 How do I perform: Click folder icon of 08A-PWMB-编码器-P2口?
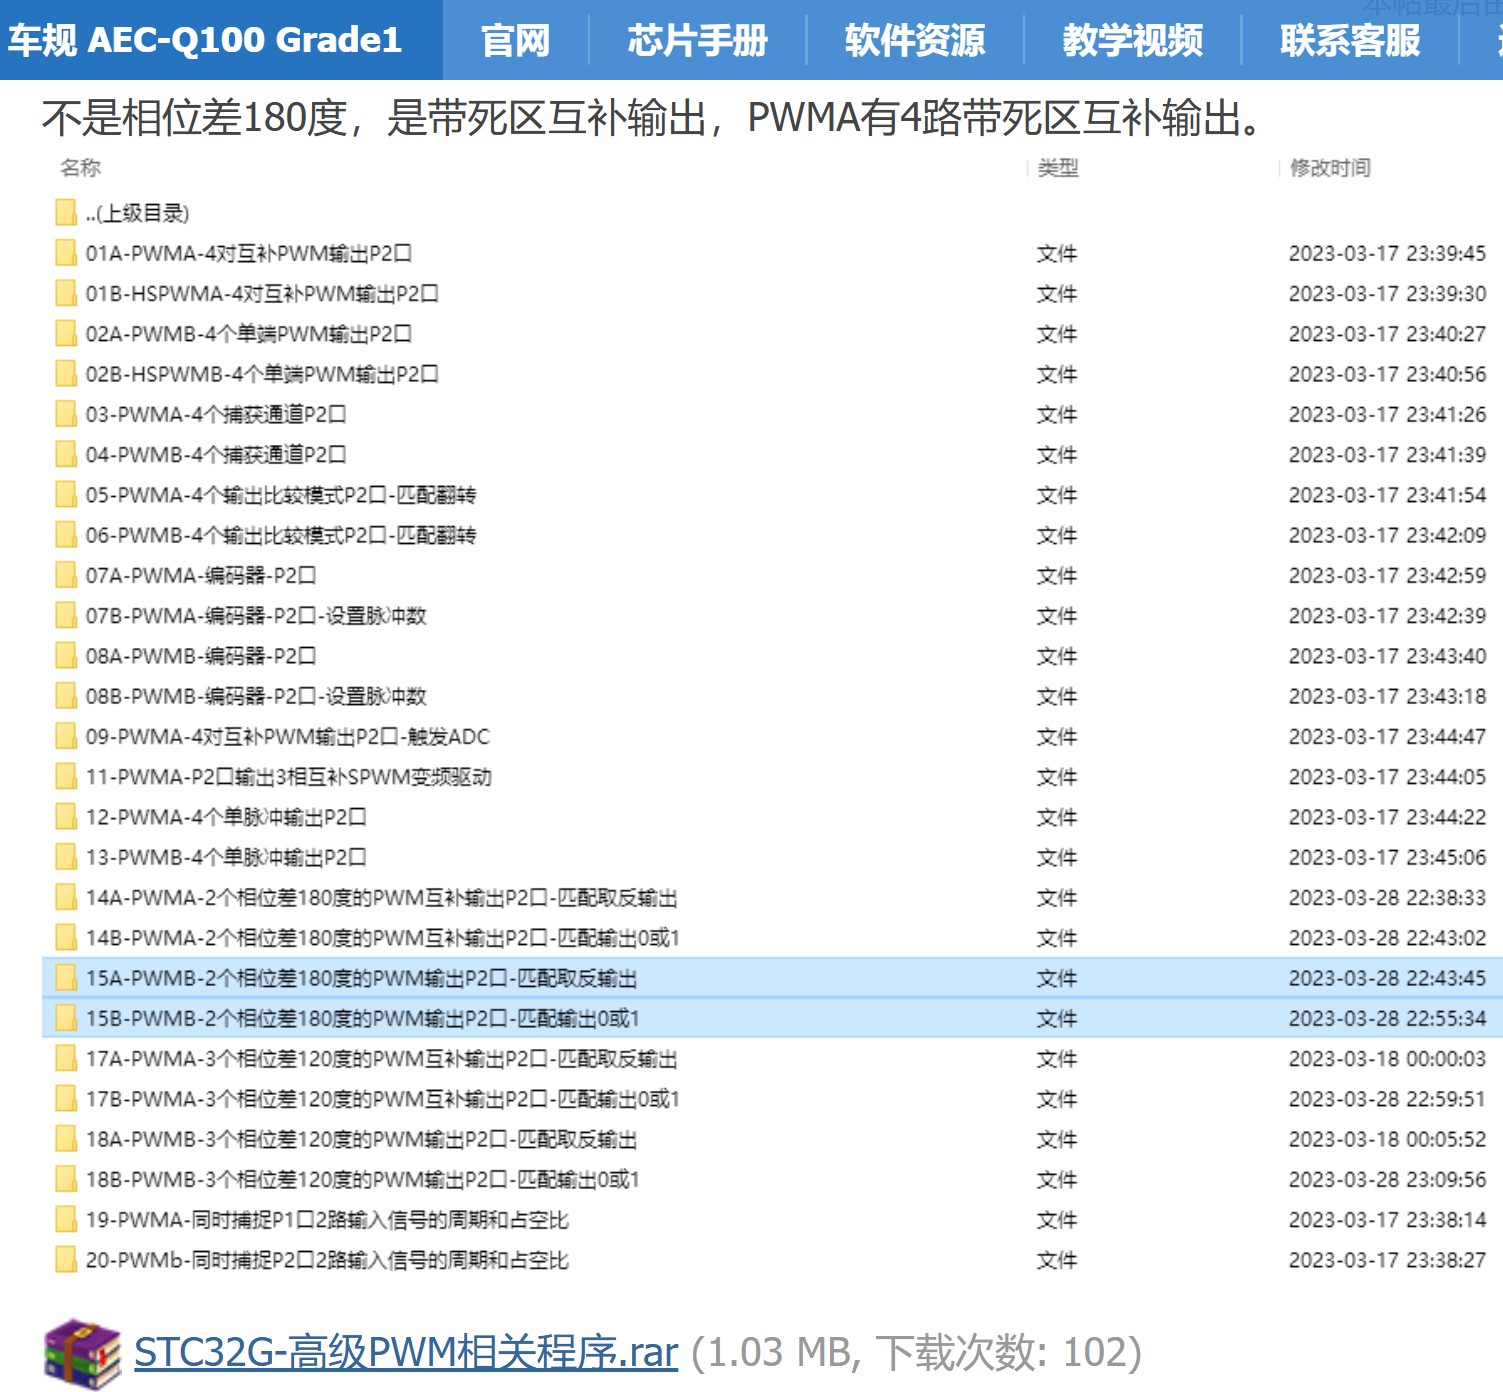[66, 655]
